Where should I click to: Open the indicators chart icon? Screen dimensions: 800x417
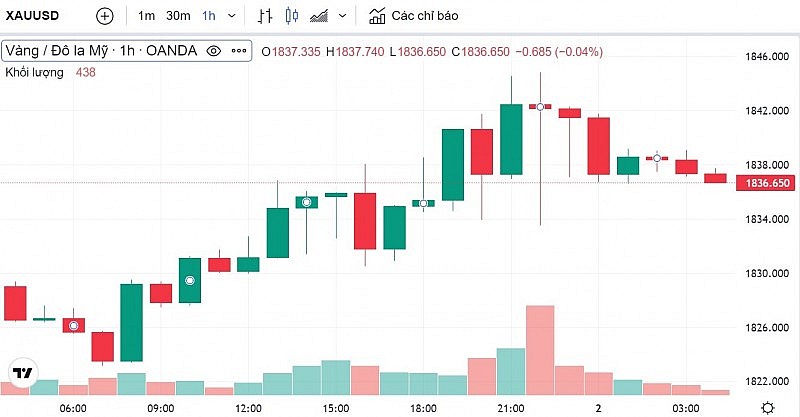[377, 16]
